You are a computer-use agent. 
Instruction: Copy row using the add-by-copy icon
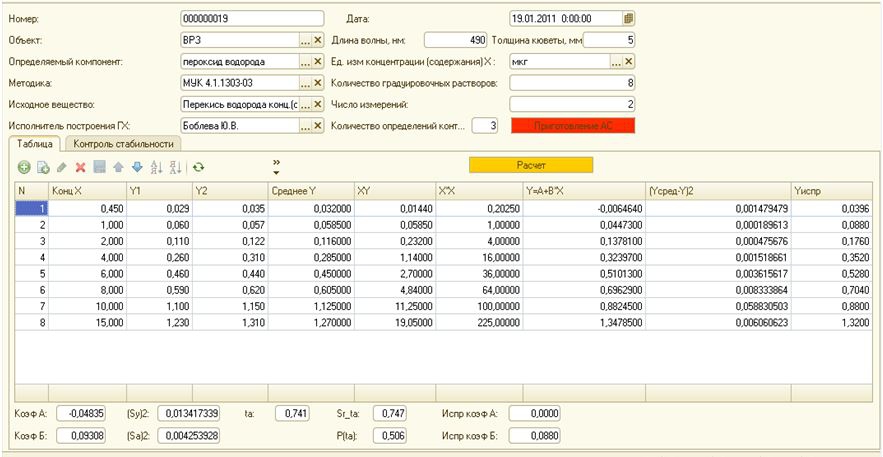(x=43, y=167)
